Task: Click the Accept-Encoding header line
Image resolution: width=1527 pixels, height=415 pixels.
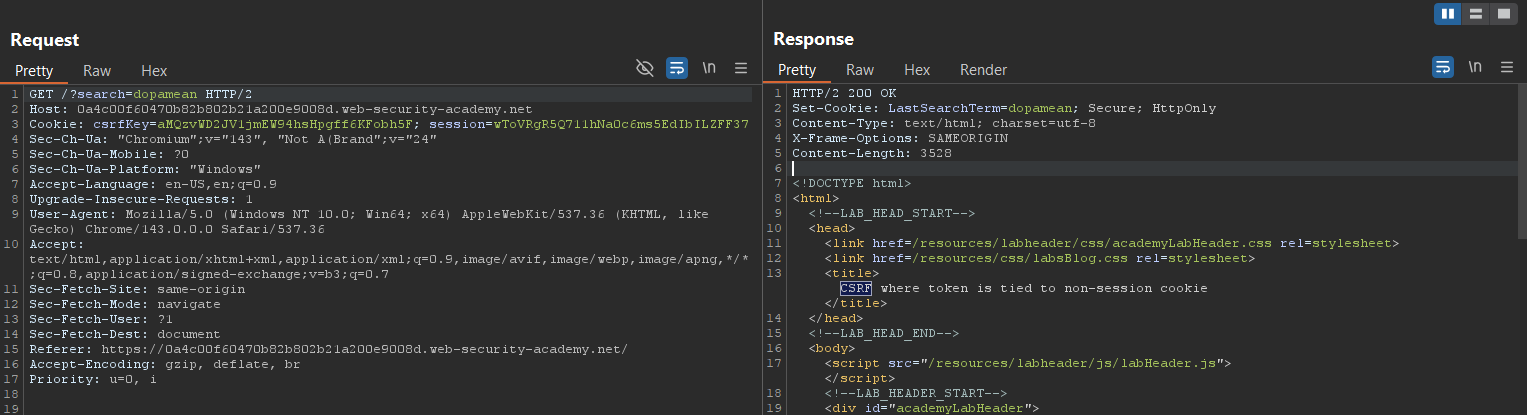Action: pyautogui.click(x=165, y=364)
